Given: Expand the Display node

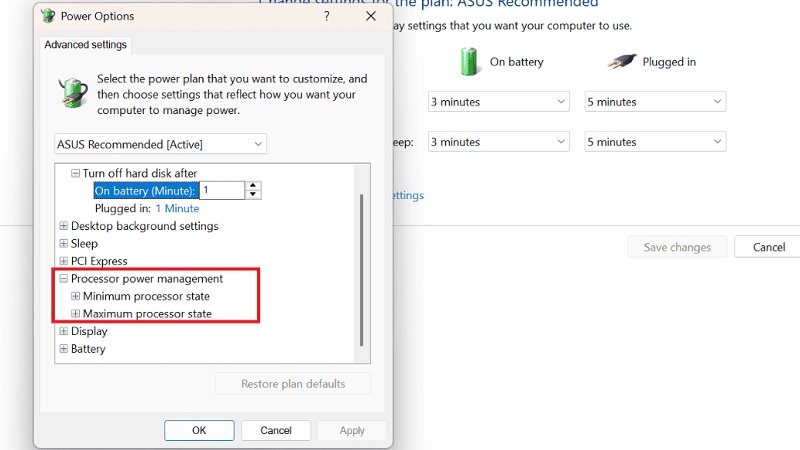Looking at the screenshot, I should tap(64, 331).
